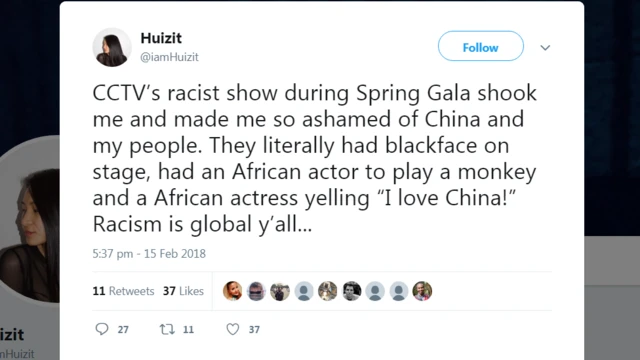Click first liker avatar in the row

pyautogui.click(x=233, y=291)
